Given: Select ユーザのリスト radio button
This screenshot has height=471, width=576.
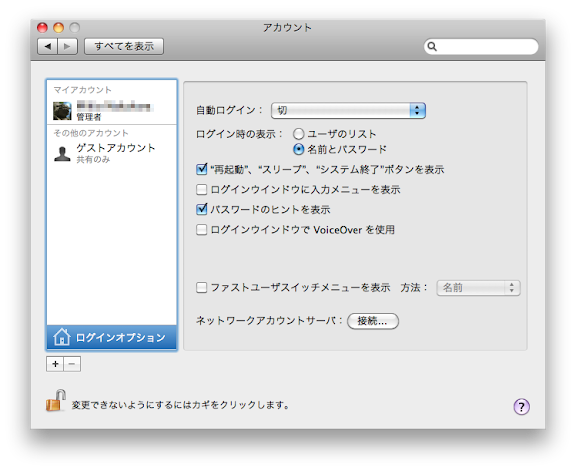Looking at the screenshot, I should (x=299, y=134).
